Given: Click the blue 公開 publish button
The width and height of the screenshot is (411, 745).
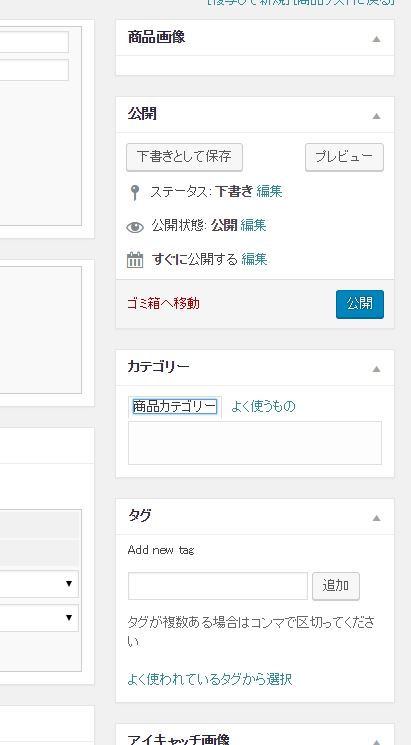Looking at the screenshot, I should [x=360, y=304].
